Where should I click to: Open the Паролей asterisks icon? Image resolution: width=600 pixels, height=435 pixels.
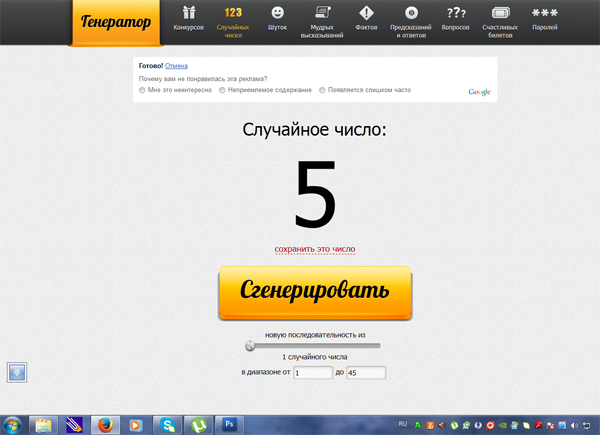point(545,13)
